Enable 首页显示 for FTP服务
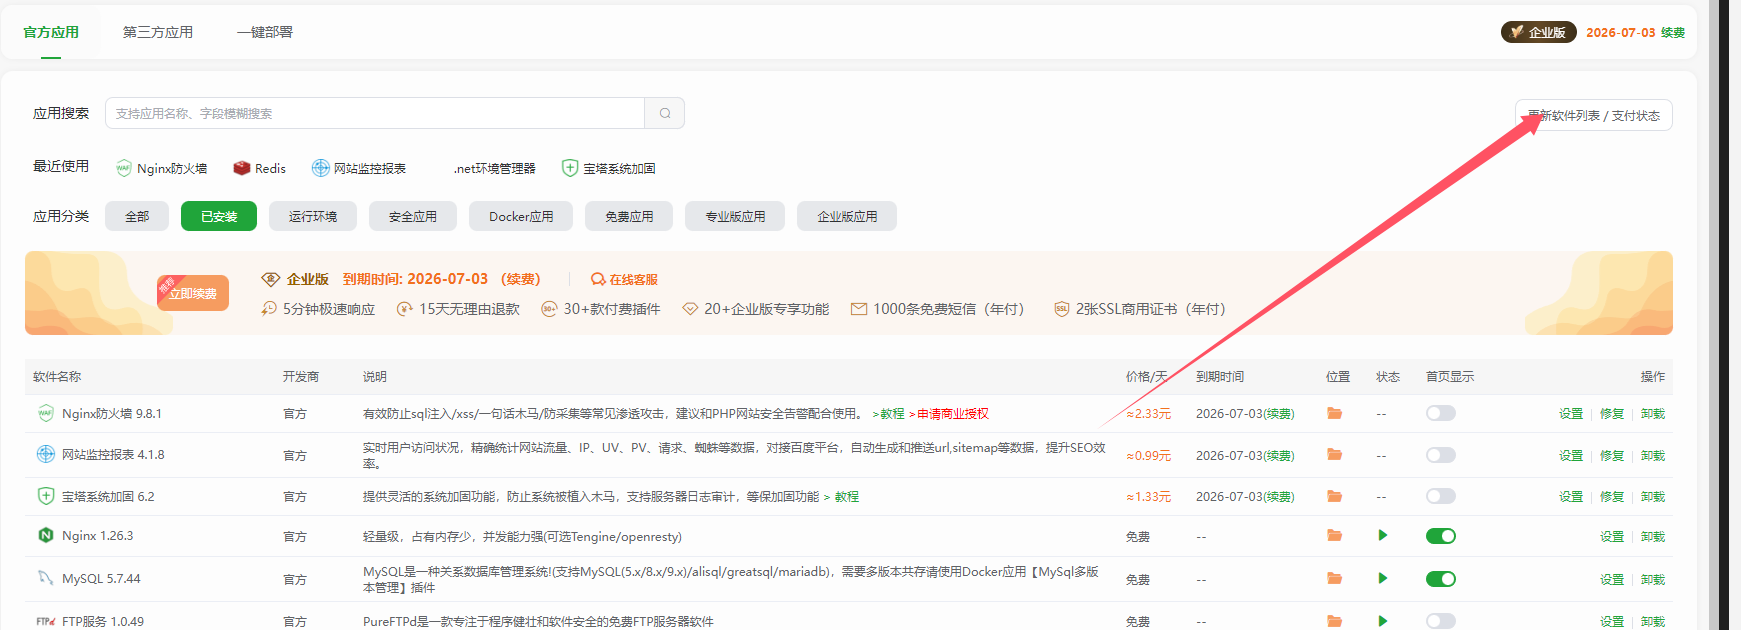The width and height of the screenshot is (1741, 630). tap(1441, 621)
